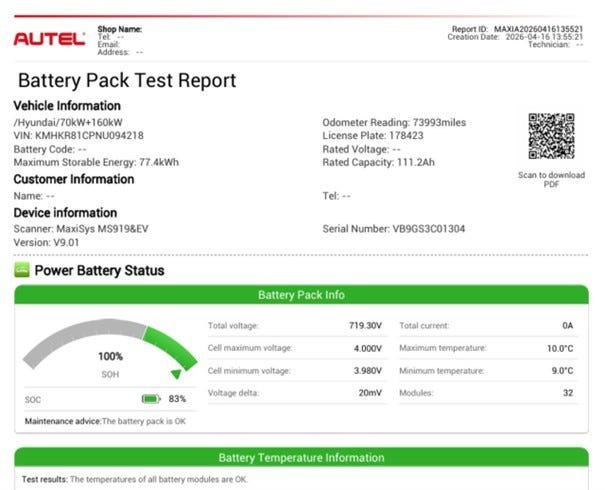Click the Maintenance advice line
605x490 pixels.
[x=105, y=421]
